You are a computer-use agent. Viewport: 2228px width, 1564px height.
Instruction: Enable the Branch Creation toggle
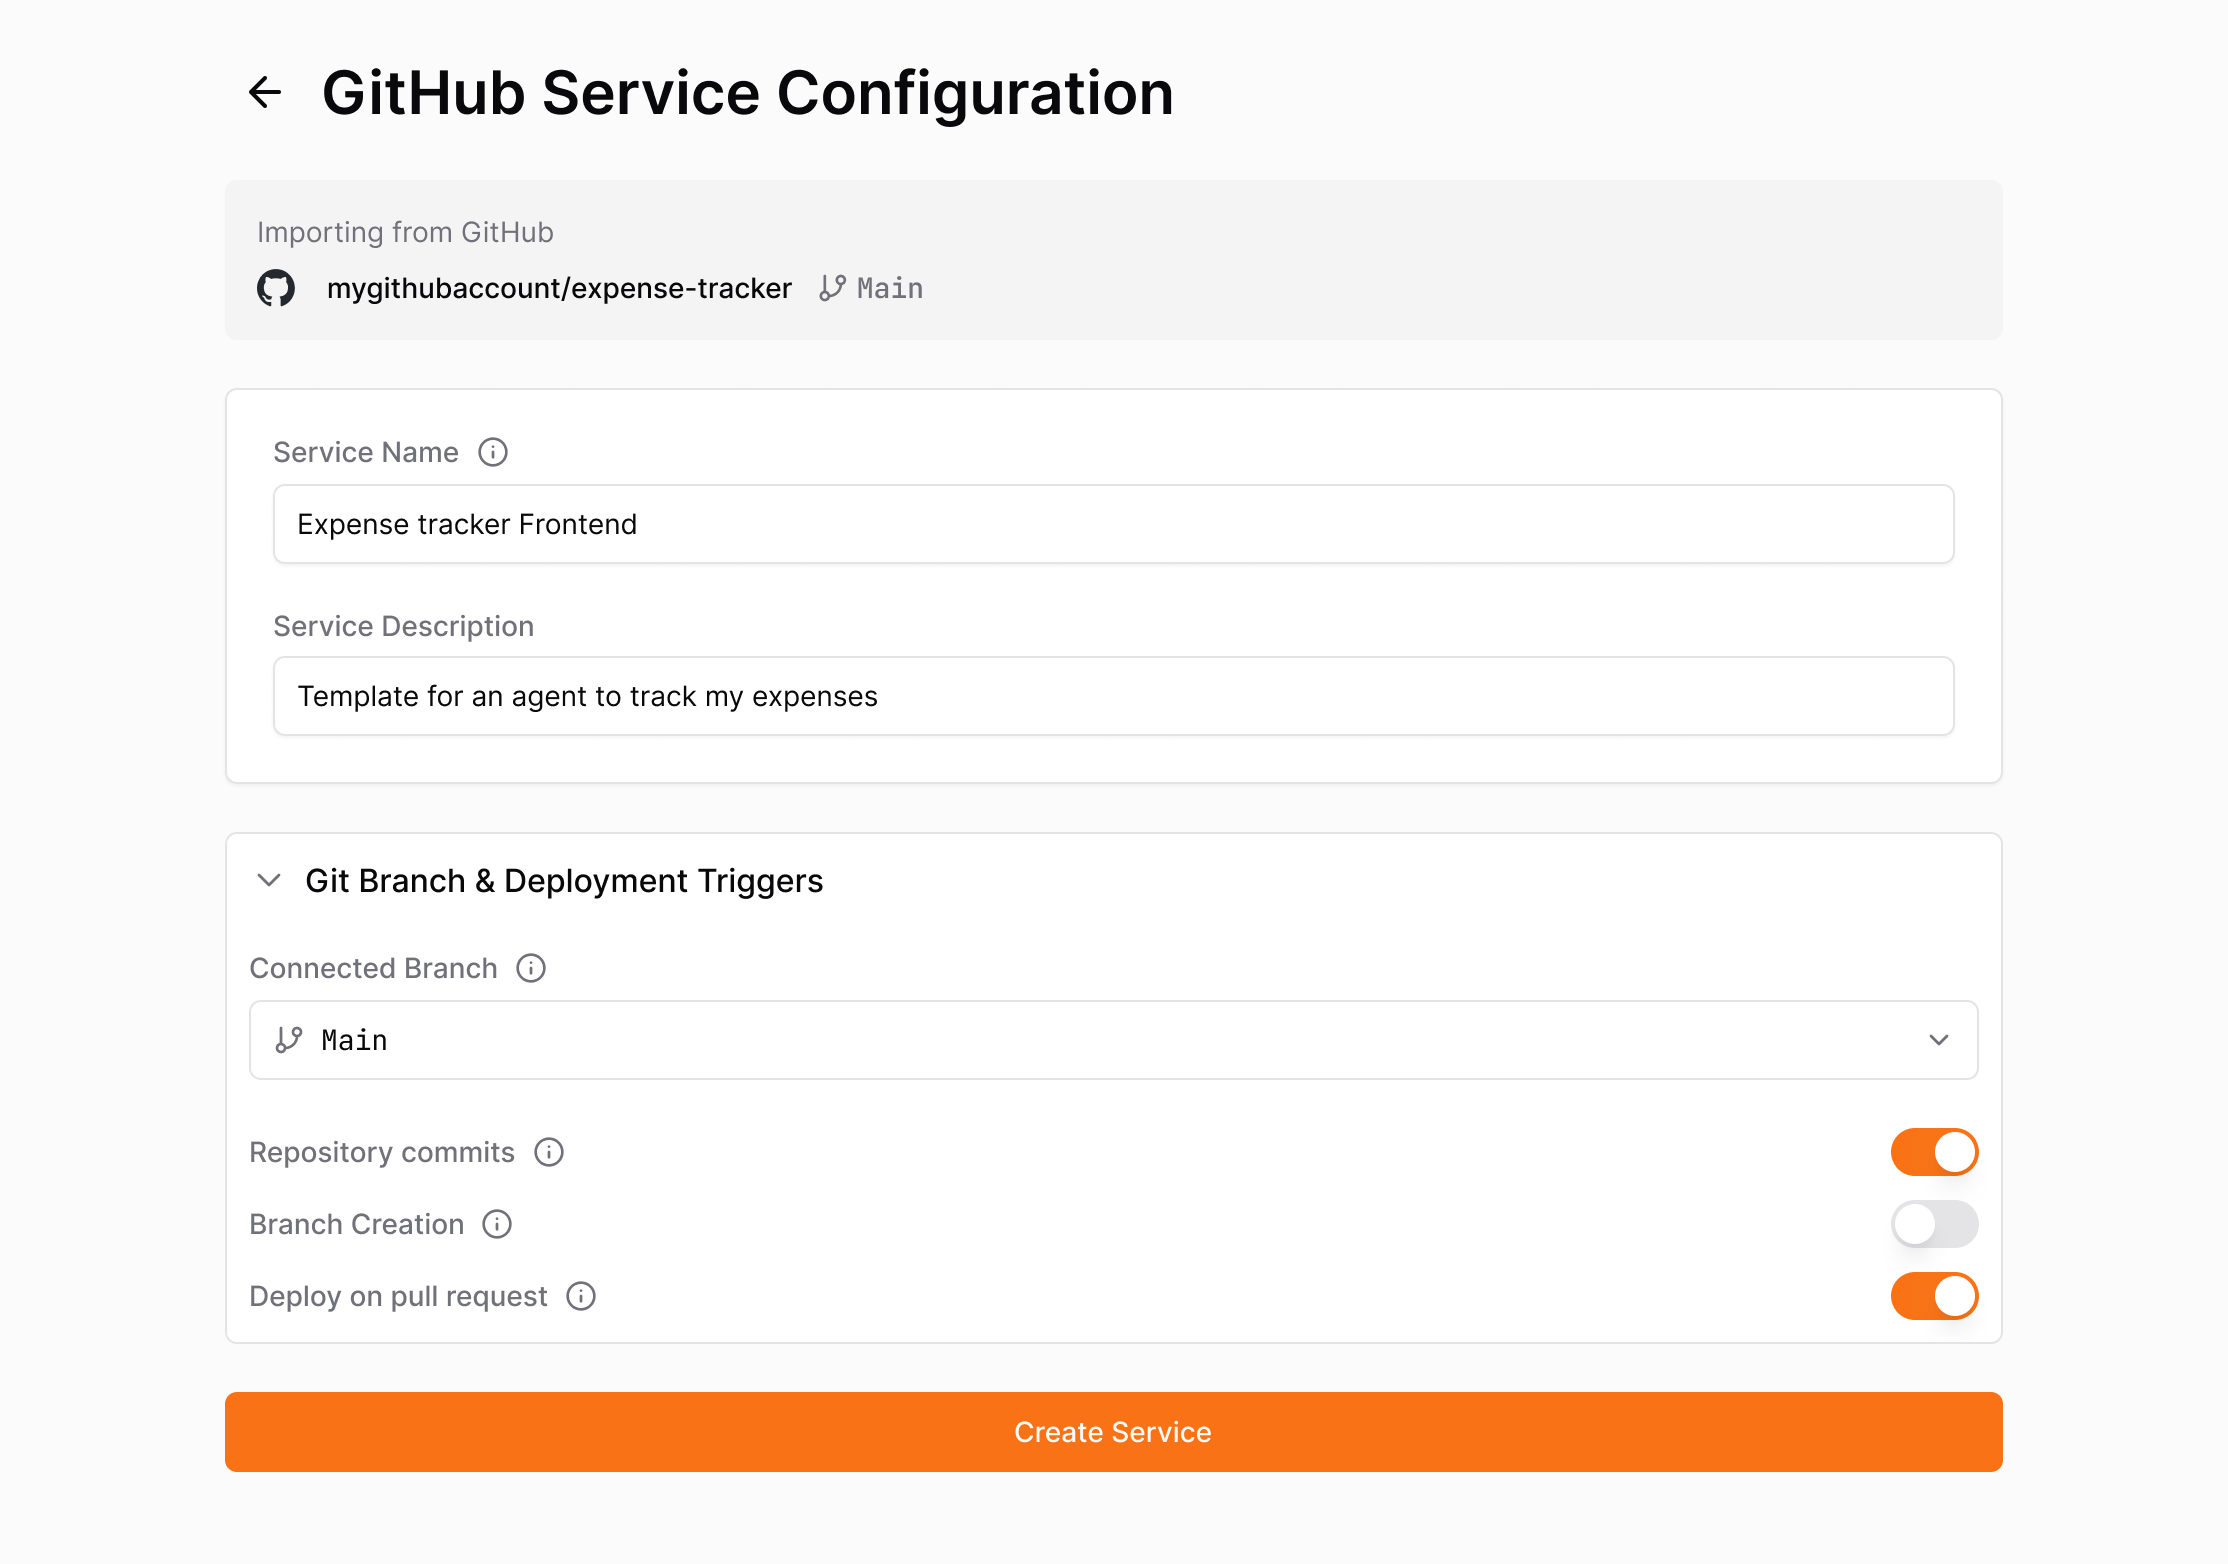(x=1934, y=1224)
